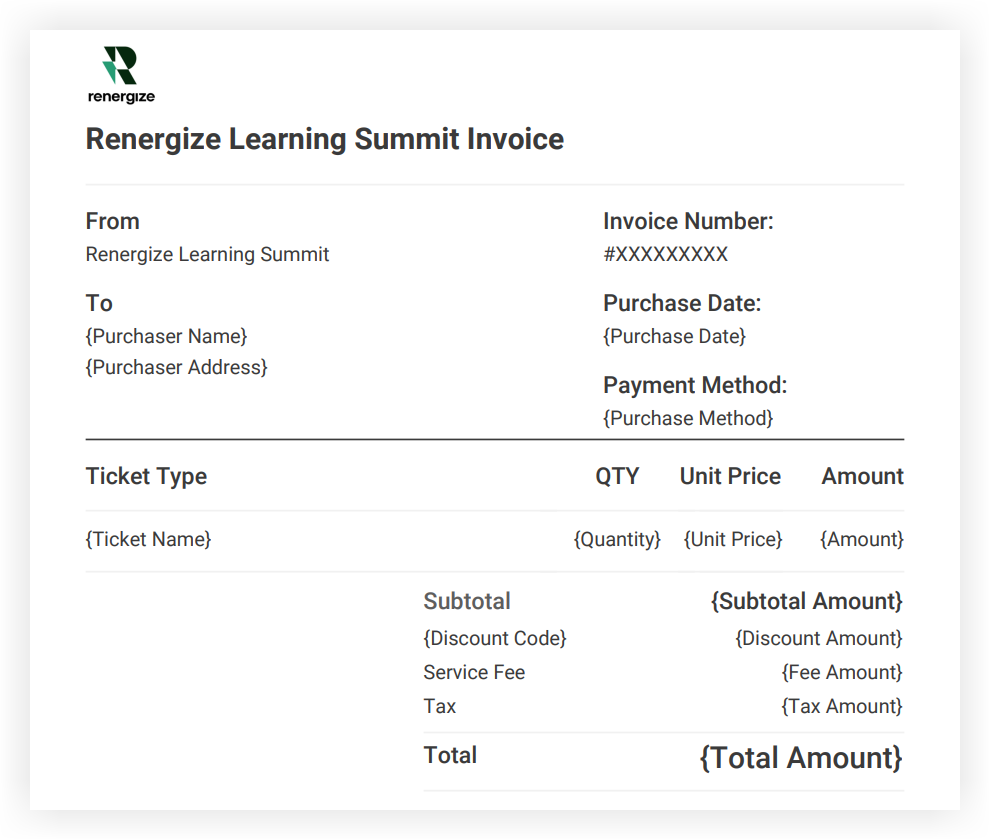
Task: Select the #XXXXXXXXX invoice number
Action: coord(665,254)
